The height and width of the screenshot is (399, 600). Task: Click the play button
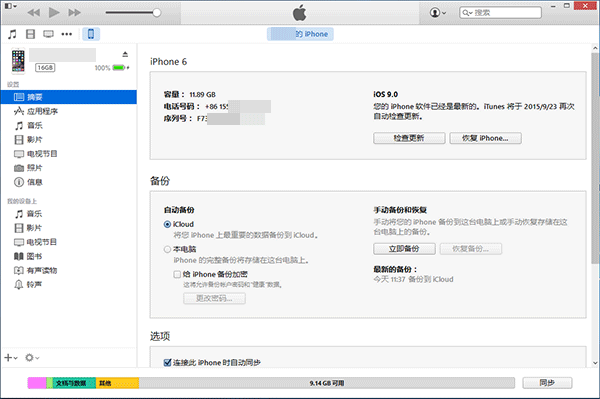[54, 13]
